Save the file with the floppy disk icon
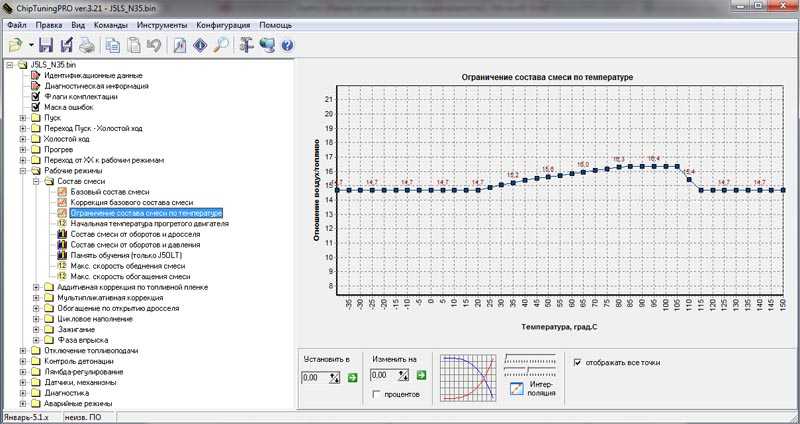Screen dimensions: 800x424 point(46,45)
